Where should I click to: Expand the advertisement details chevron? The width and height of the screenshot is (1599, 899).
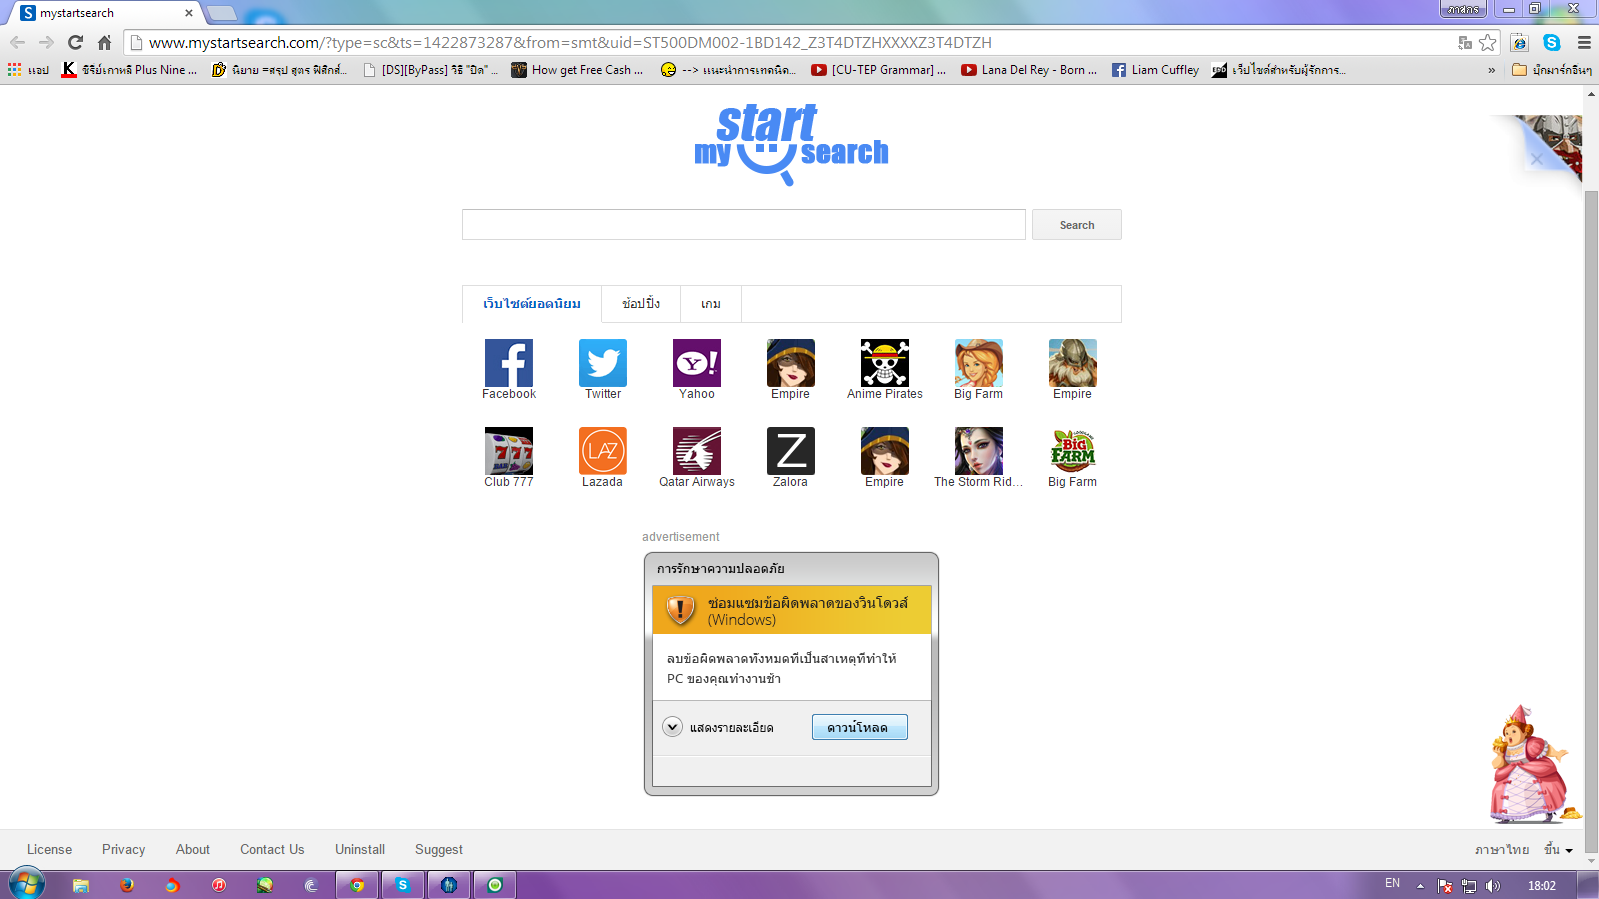tap(672, 727)
